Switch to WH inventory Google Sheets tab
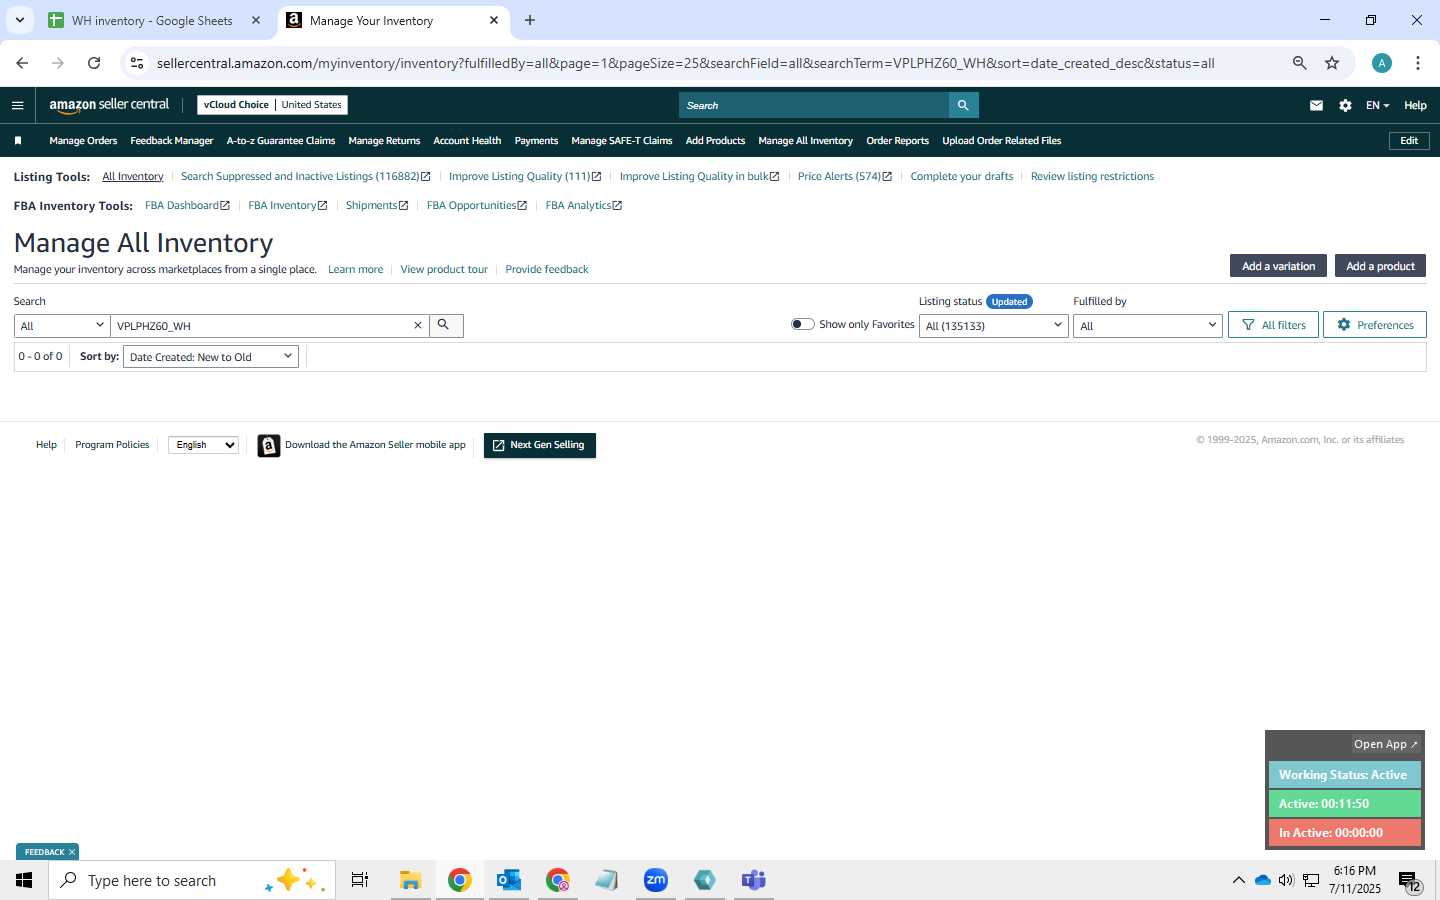Screen dimensions: 1440x900 pos(152,20)
